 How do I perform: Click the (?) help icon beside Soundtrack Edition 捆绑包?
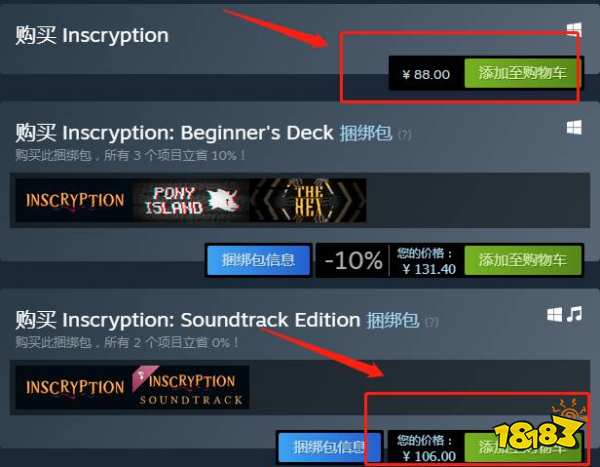click(432, 322)
